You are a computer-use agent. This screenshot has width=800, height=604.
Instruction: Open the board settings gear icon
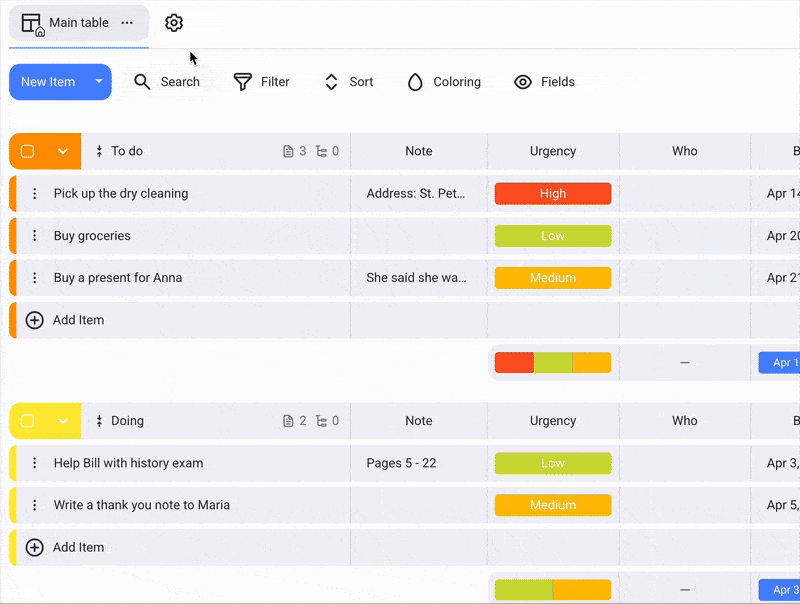[x=174, y=23]
